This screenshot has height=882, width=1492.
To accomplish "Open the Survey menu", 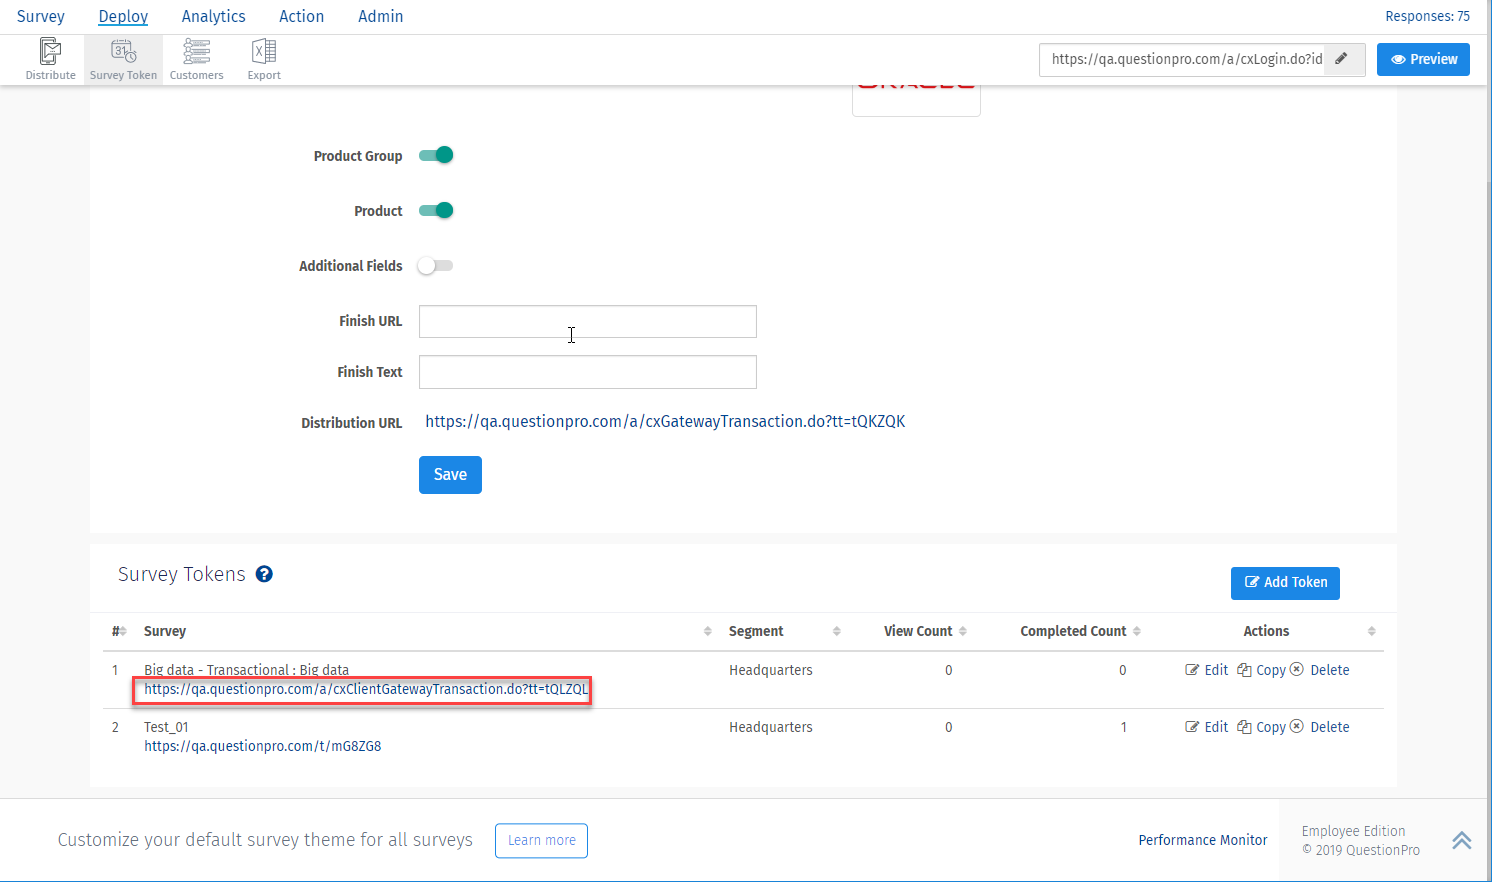I will pyautogui.click(x=41, y=16).
